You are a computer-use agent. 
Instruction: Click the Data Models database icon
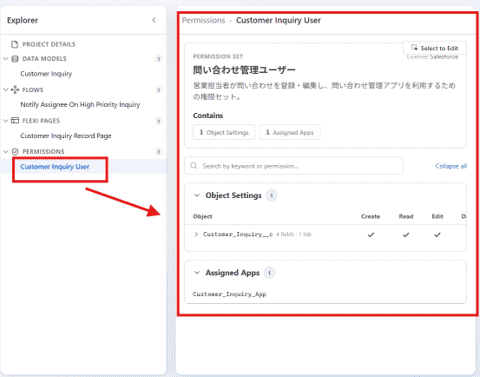(15, 59)
